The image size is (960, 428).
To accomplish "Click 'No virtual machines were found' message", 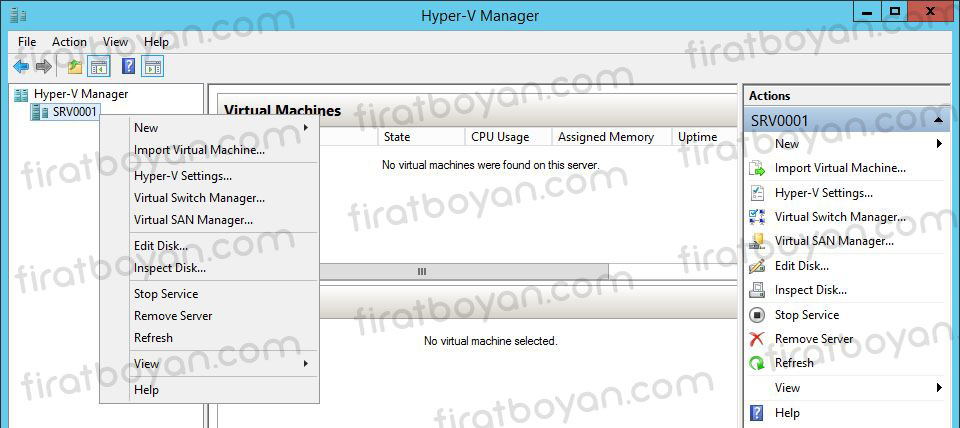I will [x=490, y=165].
